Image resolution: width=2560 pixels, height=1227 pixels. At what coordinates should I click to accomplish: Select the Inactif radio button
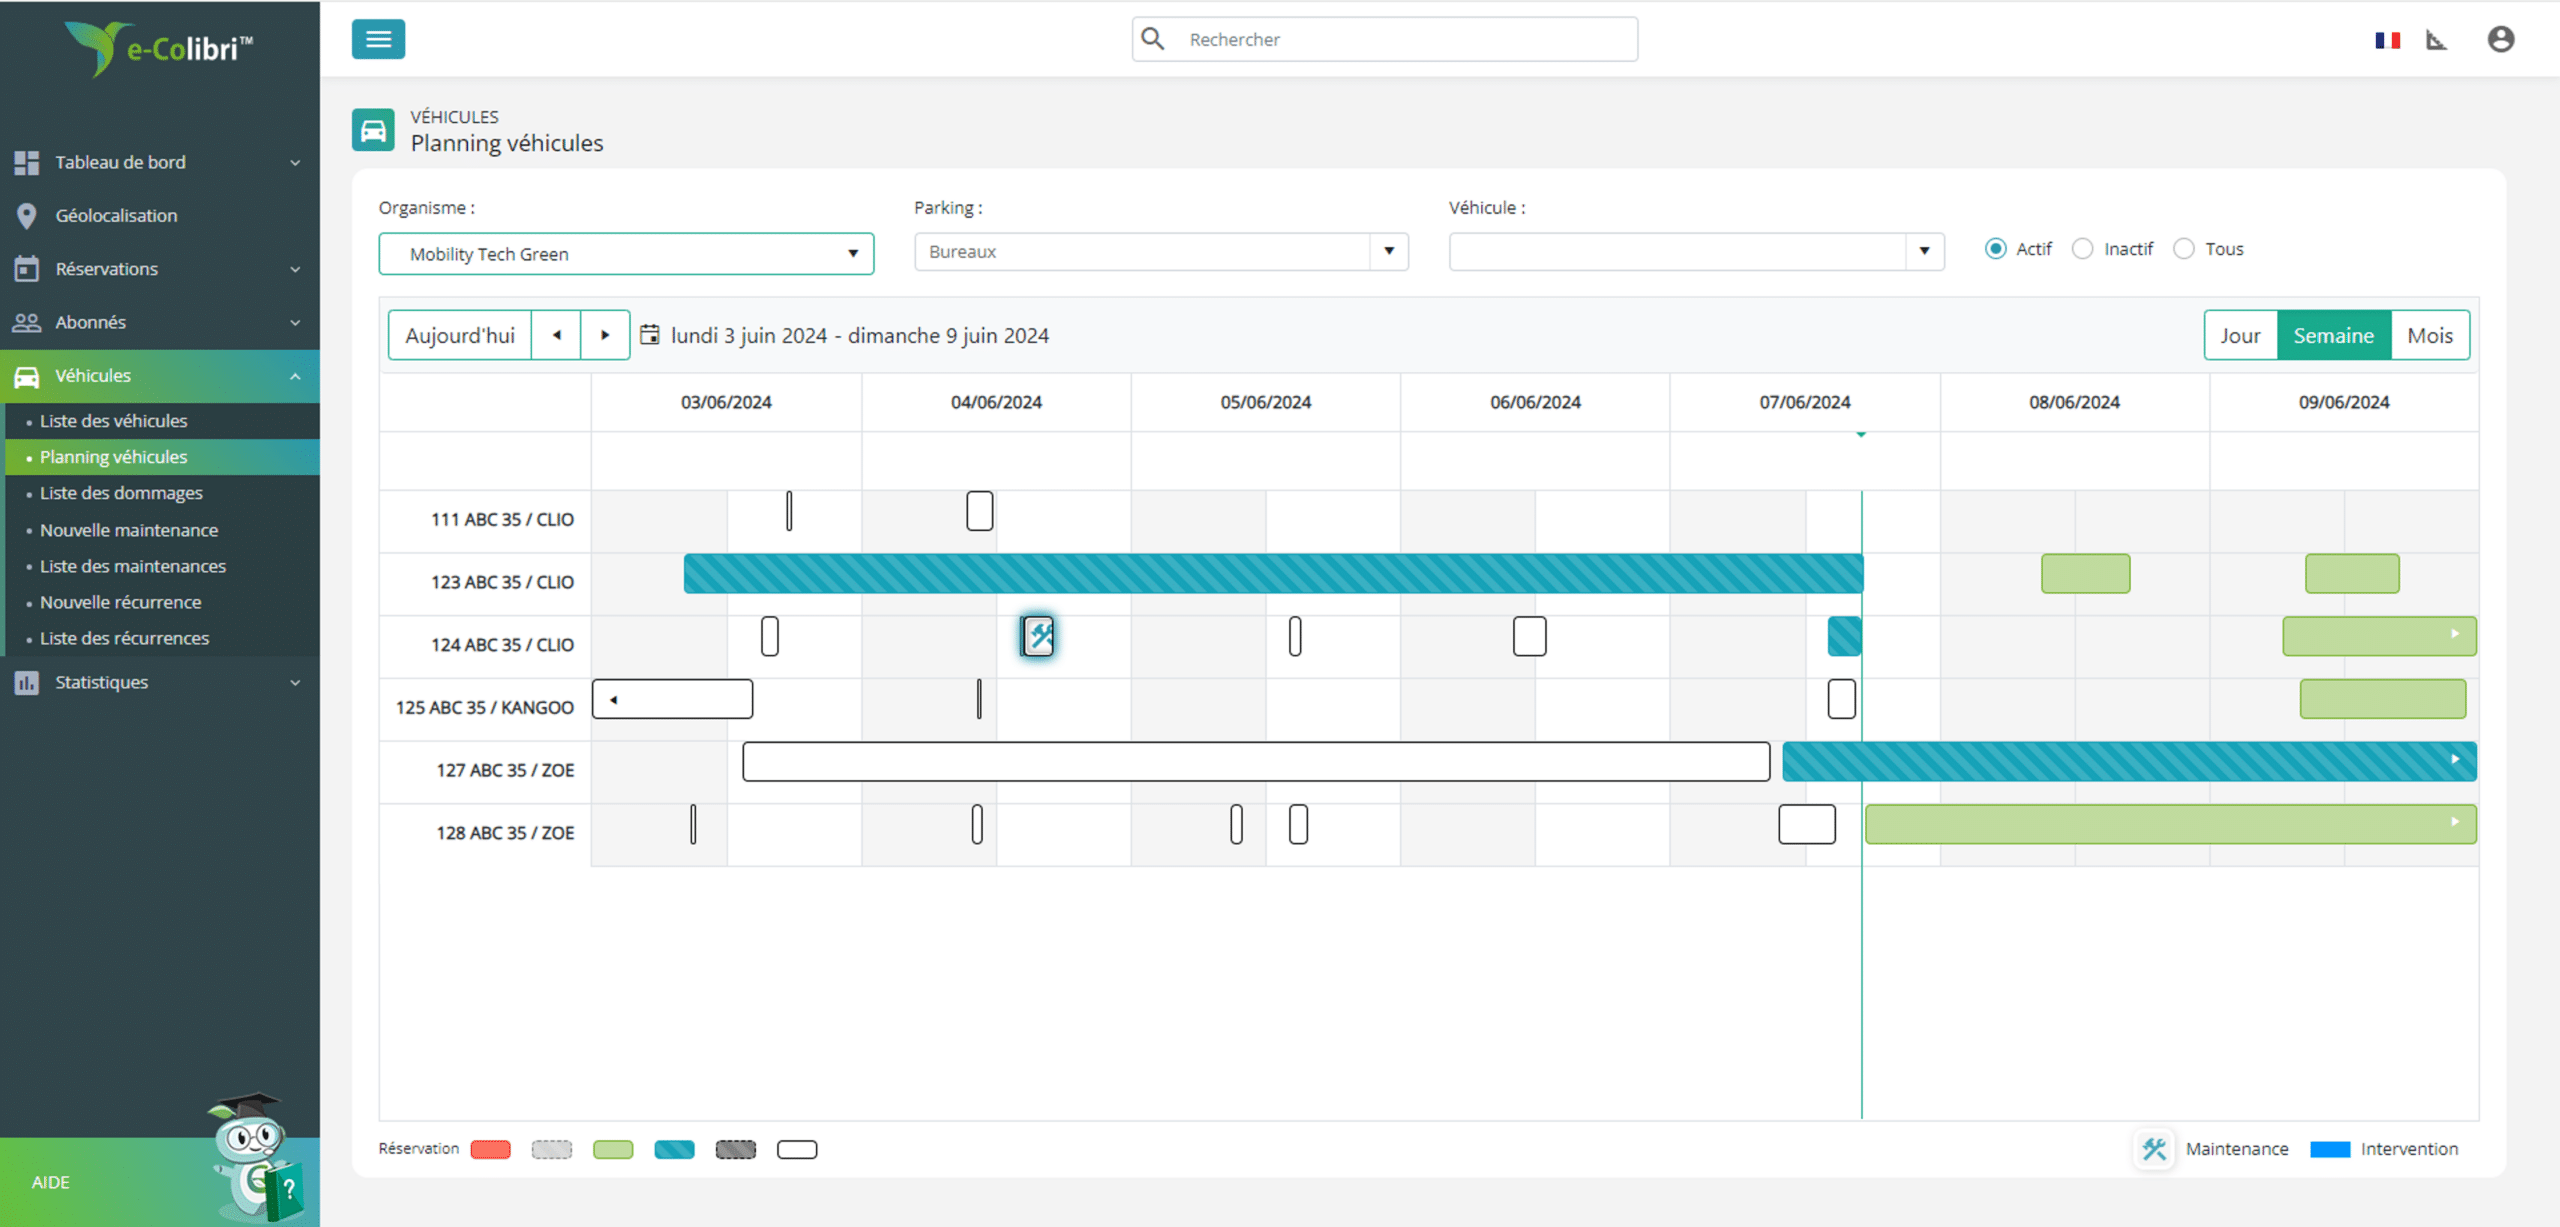pyautogui.click(x=2082, y=249)
